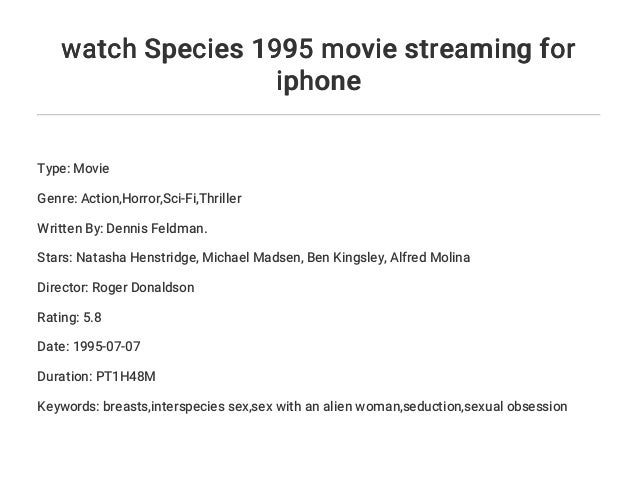The height and width of the screenshot is (479, 638).
Task: Click the Written By: Dennis Feldman line
Action: tap(122, 228)
